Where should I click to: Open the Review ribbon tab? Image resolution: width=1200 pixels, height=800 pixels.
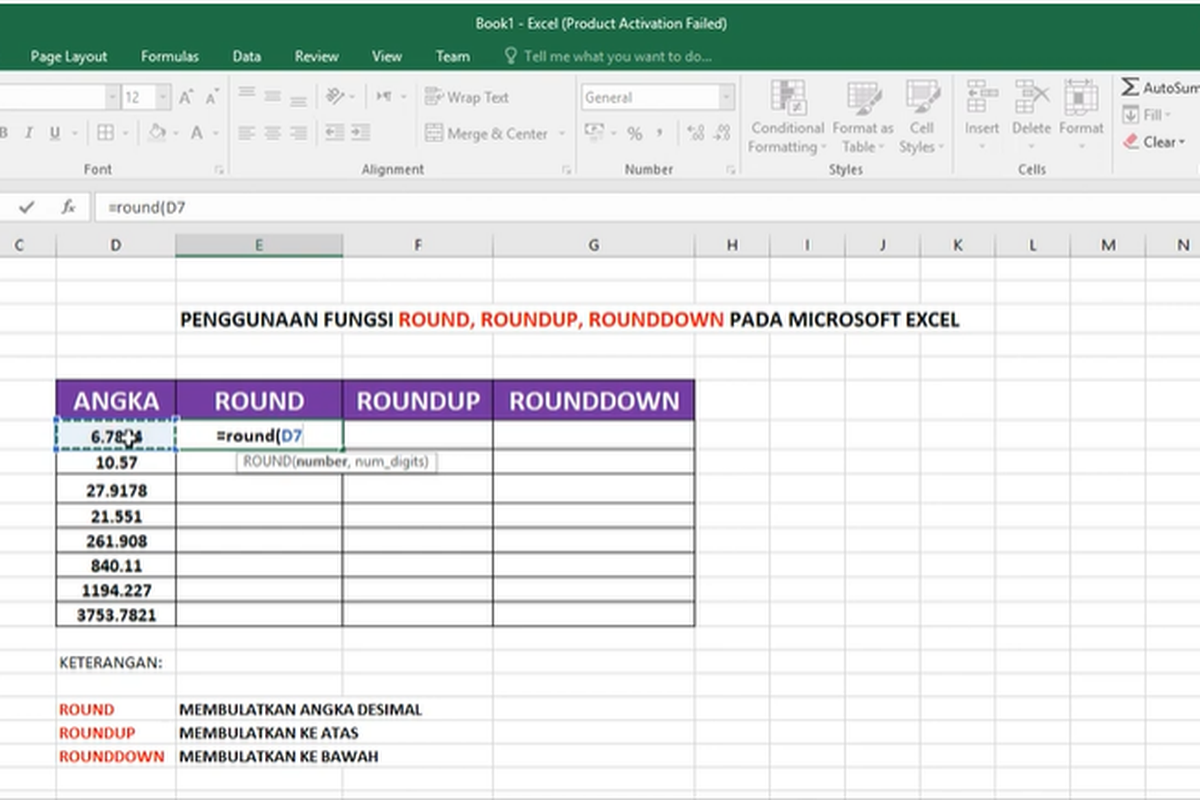point(316,57)
